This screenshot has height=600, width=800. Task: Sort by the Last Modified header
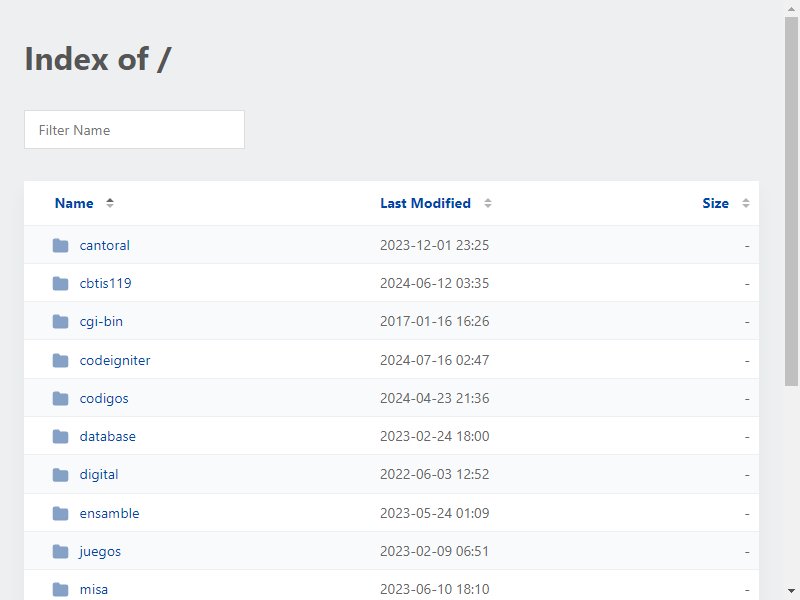click(x=426, y=203)
